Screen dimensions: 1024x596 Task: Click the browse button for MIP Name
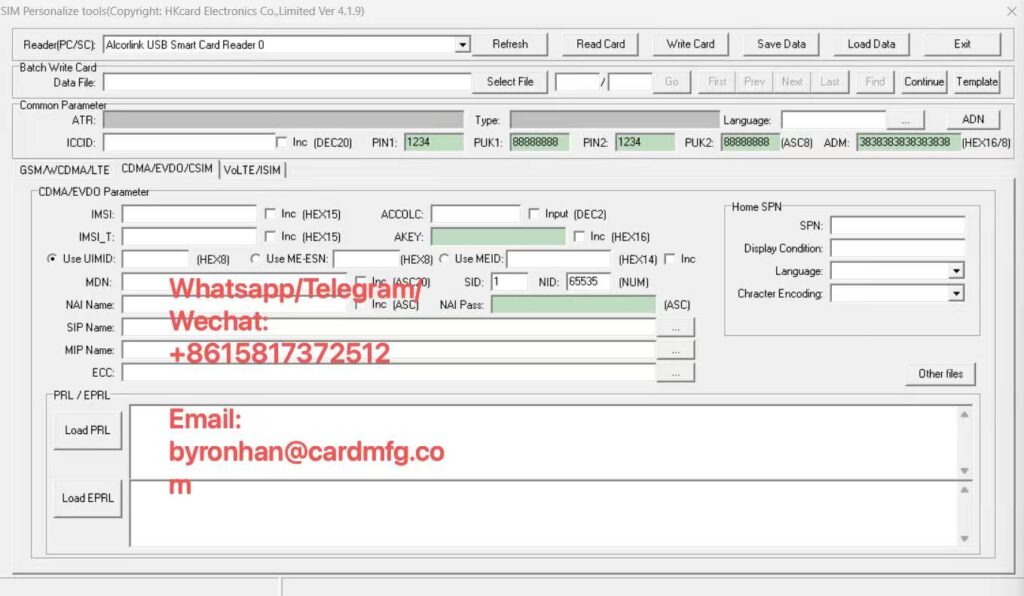click(x=675, y=351)
